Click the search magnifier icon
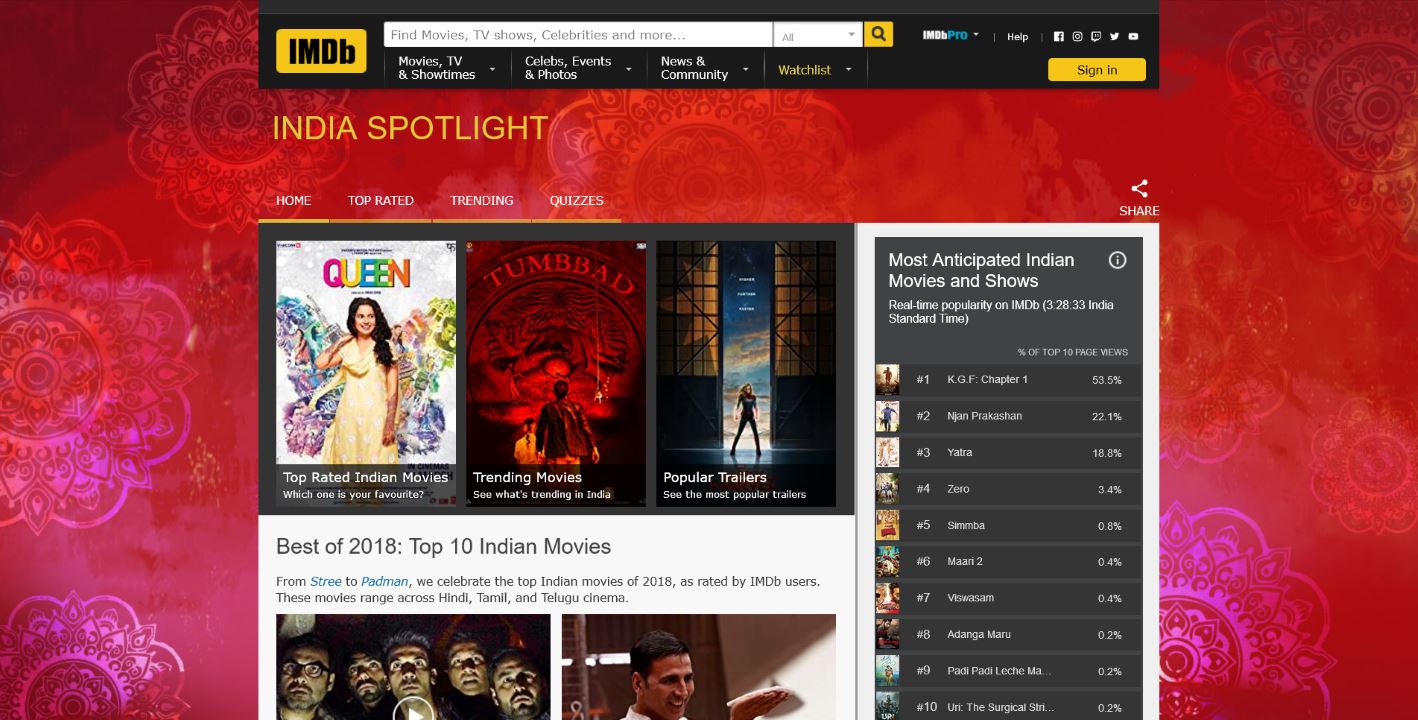Screen dimensions: 1418x720 (877, 33)
